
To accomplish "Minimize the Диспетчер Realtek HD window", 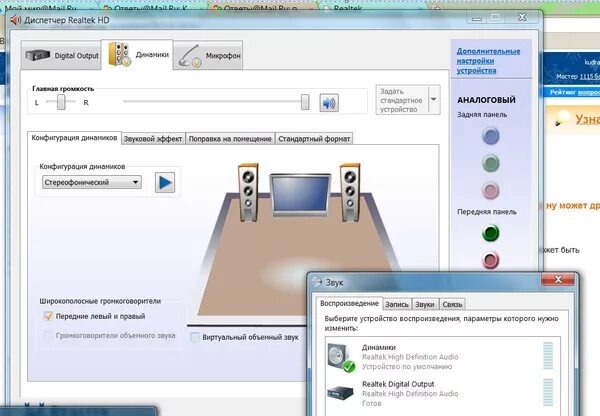I will (476, 18).
